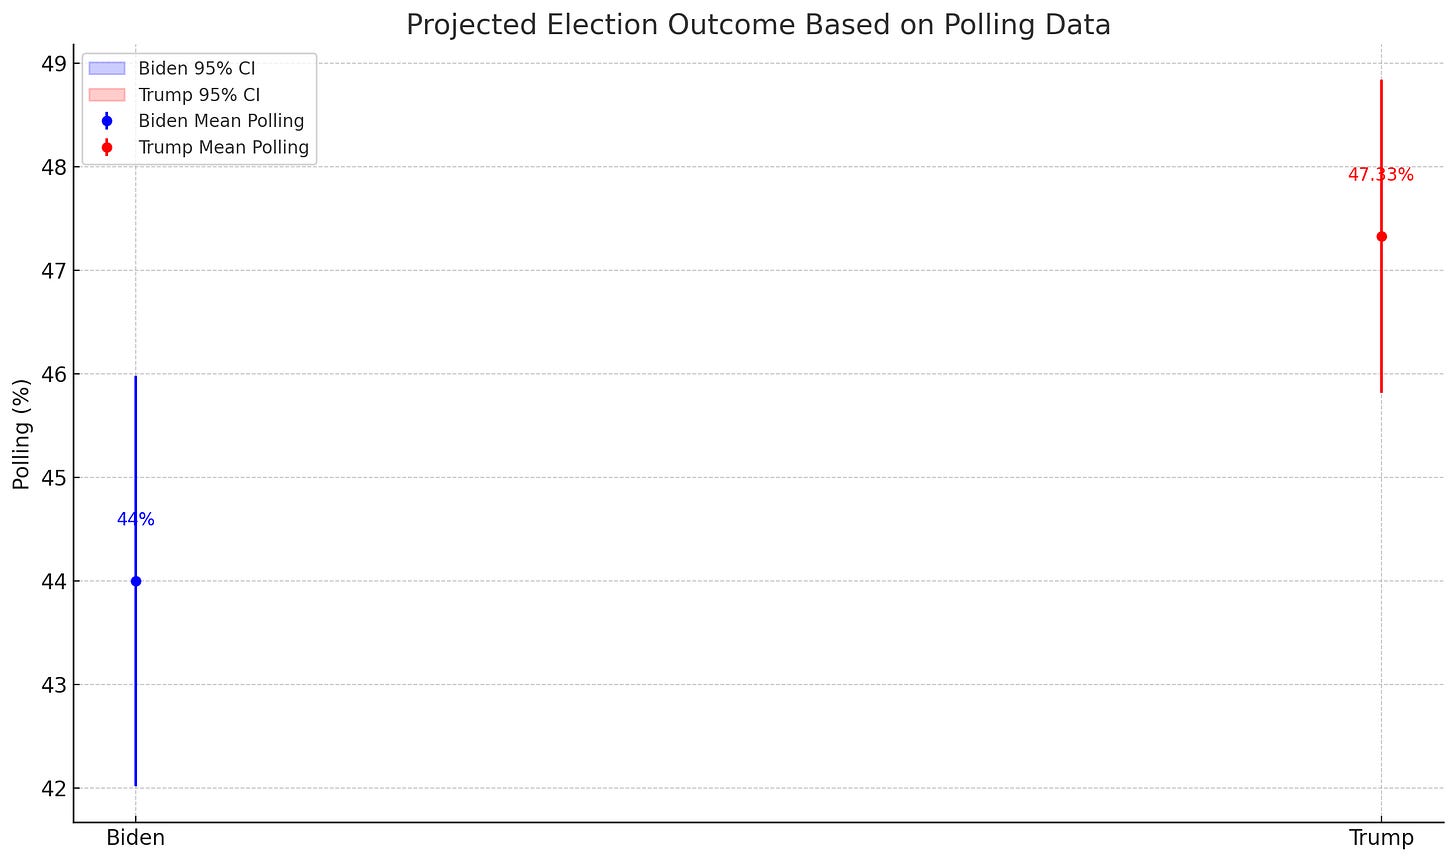Click Biden Mean Polling legend marker
Viewport: 1456px width, 862px height.
coord(107,121)
